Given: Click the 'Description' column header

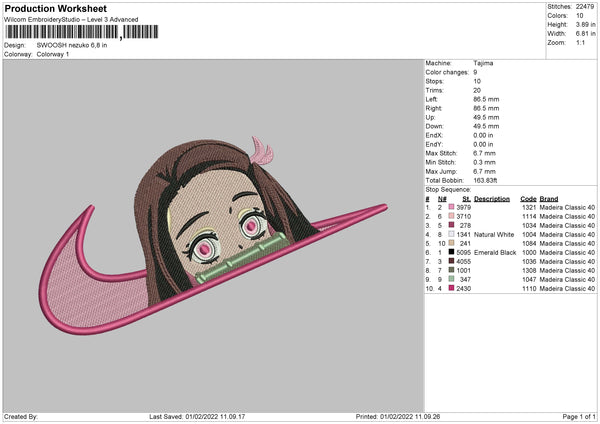Looking at the screenshot, I should click(x=492, y=199).
